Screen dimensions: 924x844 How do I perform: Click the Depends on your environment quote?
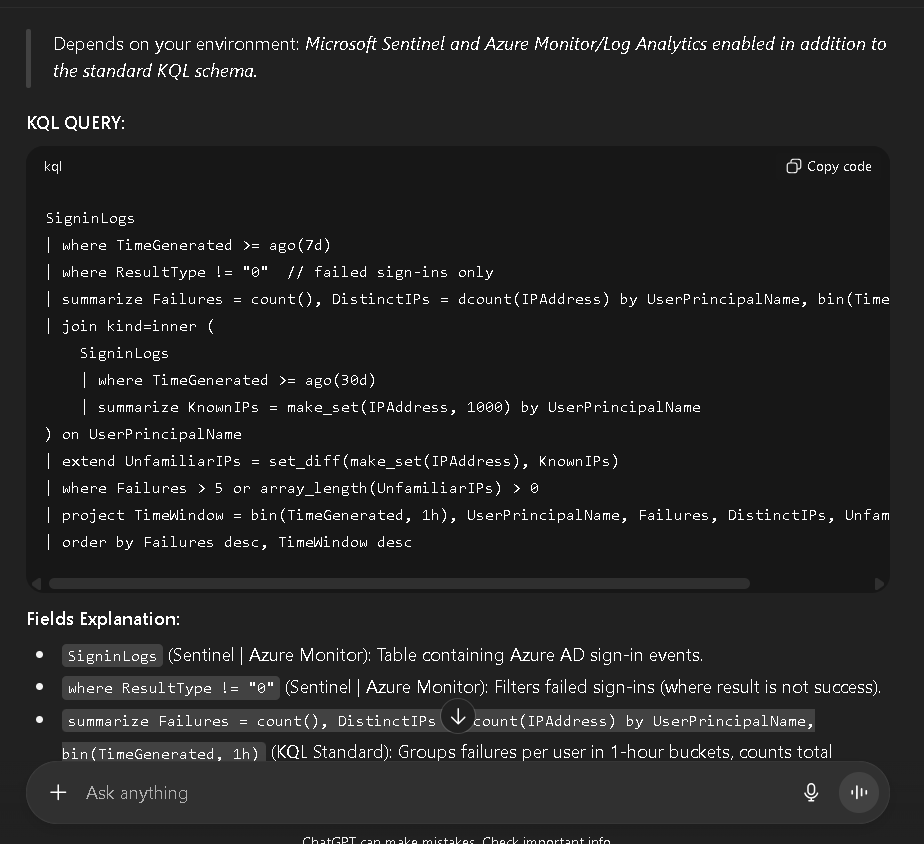[470, 57]
